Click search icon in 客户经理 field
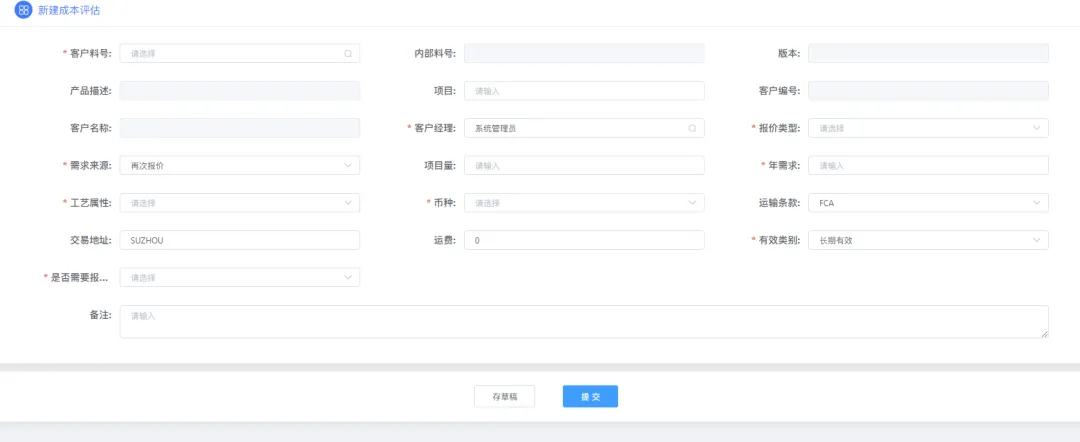Screen dimensions: 1080x442 pos(692,128)
